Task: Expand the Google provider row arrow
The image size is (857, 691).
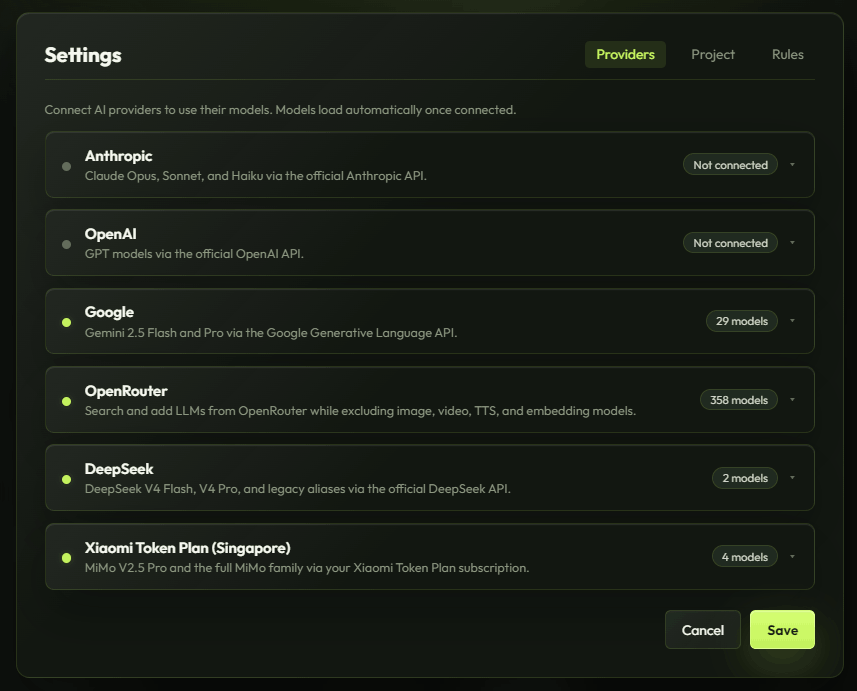Action: click(x=792, y=321)
